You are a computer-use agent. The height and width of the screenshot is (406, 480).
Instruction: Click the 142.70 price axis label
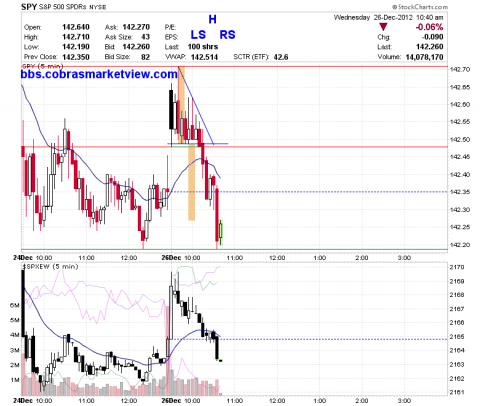click(460, 69)
